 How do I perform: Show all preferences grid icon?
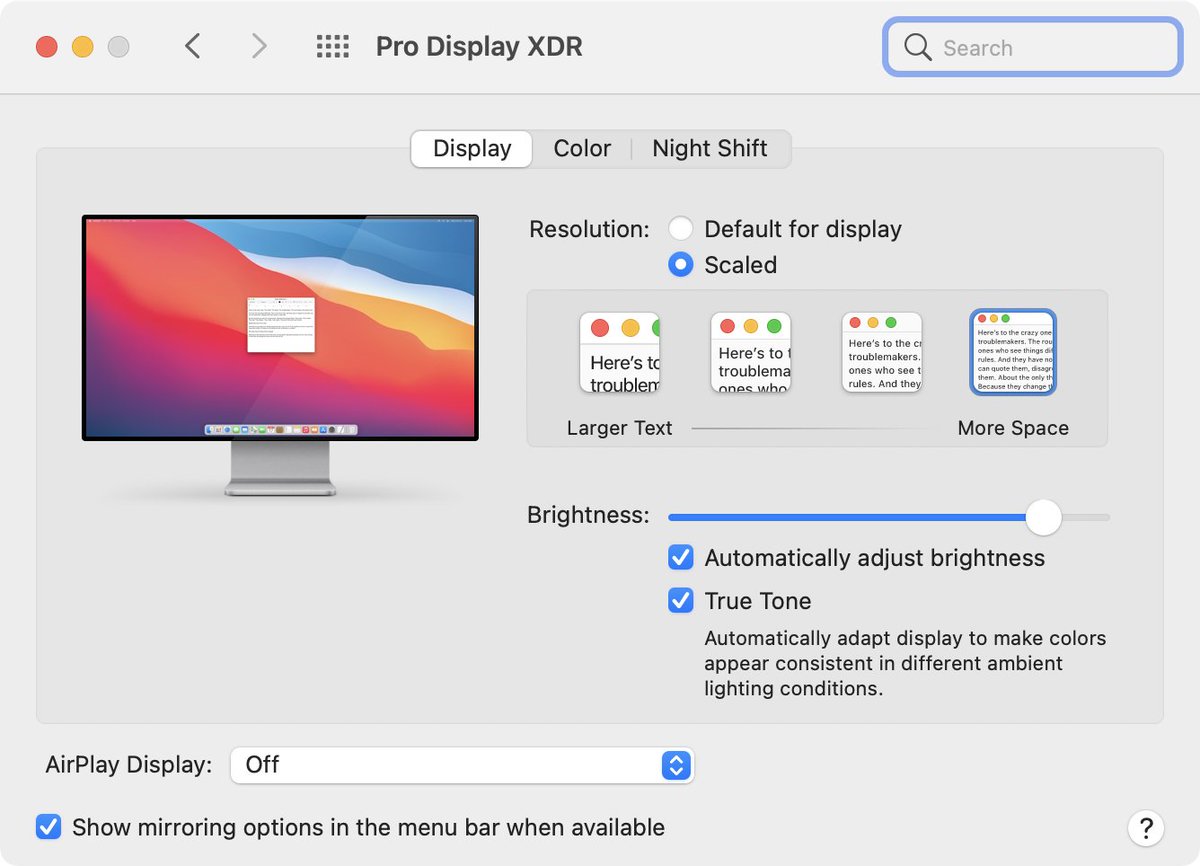point(332,46)
